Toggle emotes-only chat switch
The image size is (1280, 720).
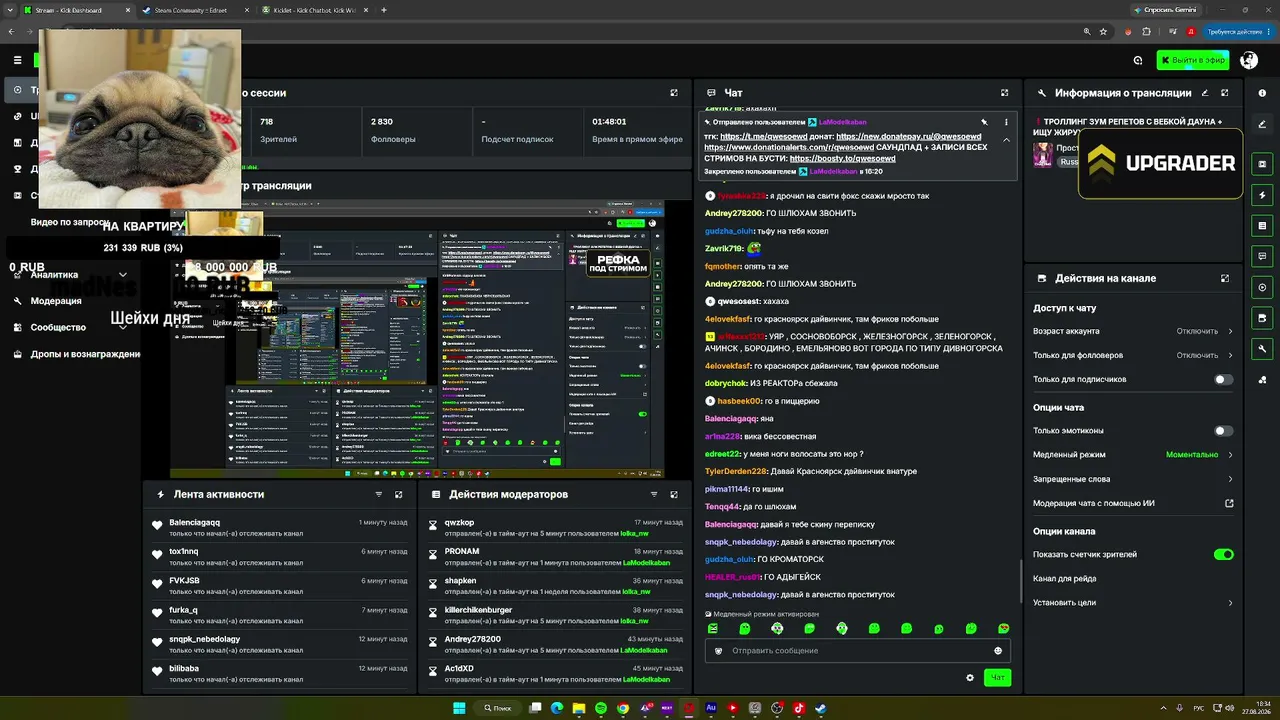[1223, 431]
